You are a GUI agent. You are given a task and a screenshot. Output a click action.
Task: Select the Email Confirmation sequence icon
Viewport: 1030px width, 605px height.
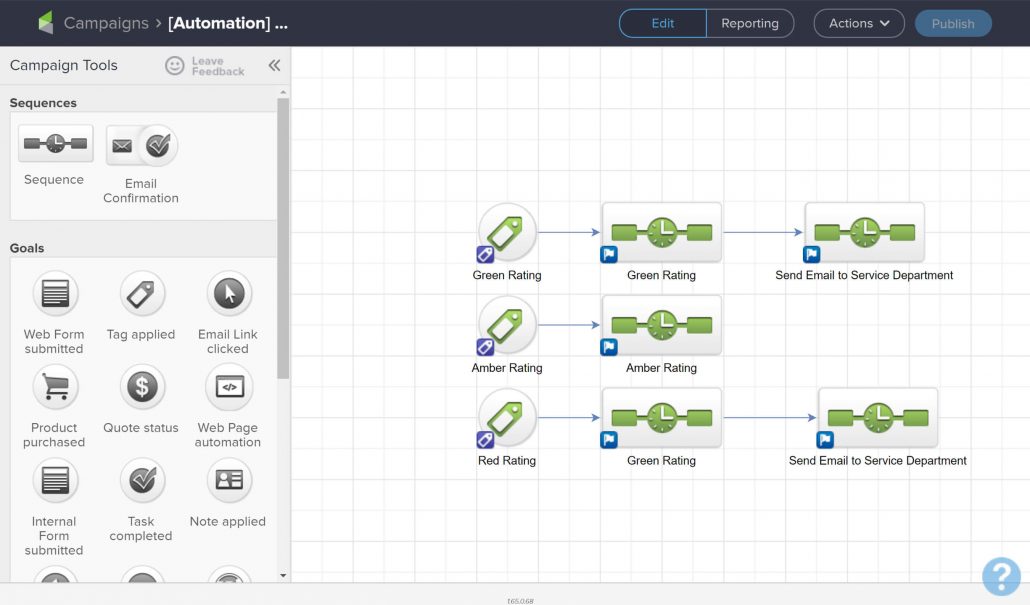[x=141, y=145]
